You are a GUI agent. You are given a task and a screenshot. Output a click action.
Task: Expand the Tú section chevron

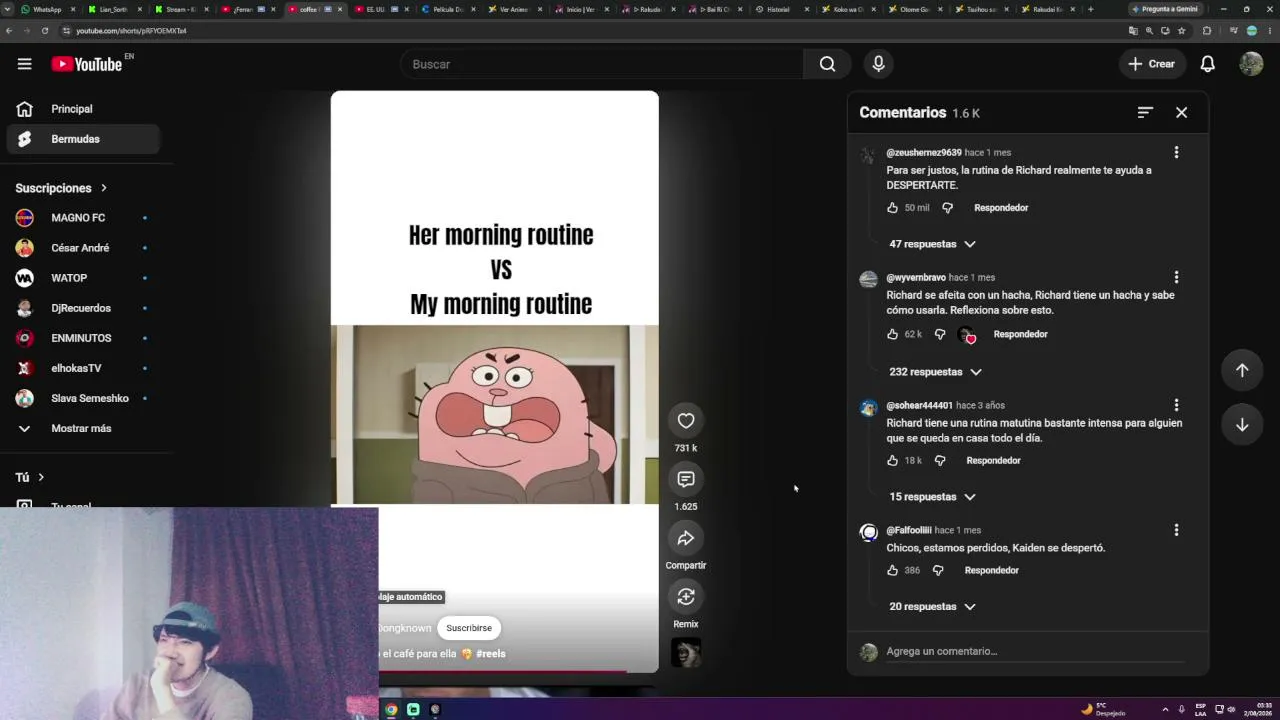(41, 478)
